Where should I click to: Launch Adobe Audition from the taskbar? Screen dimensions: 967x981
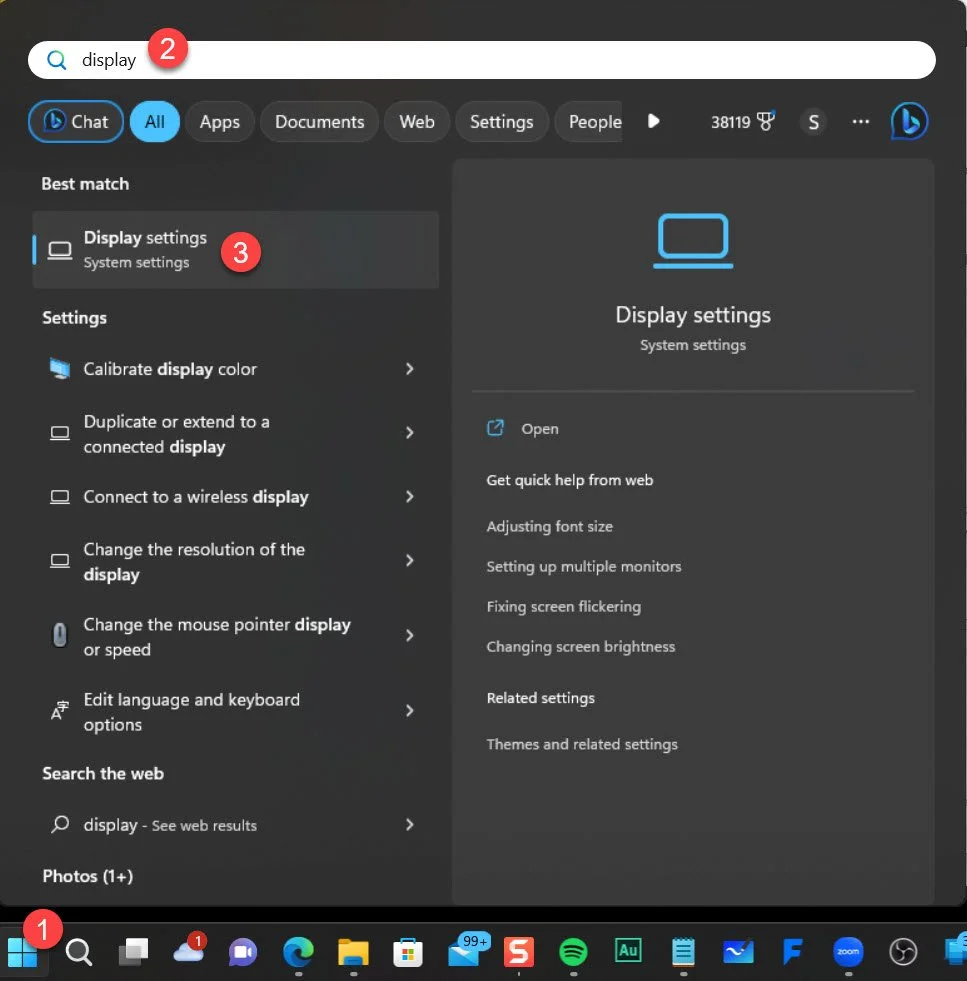tap(628, 953)
